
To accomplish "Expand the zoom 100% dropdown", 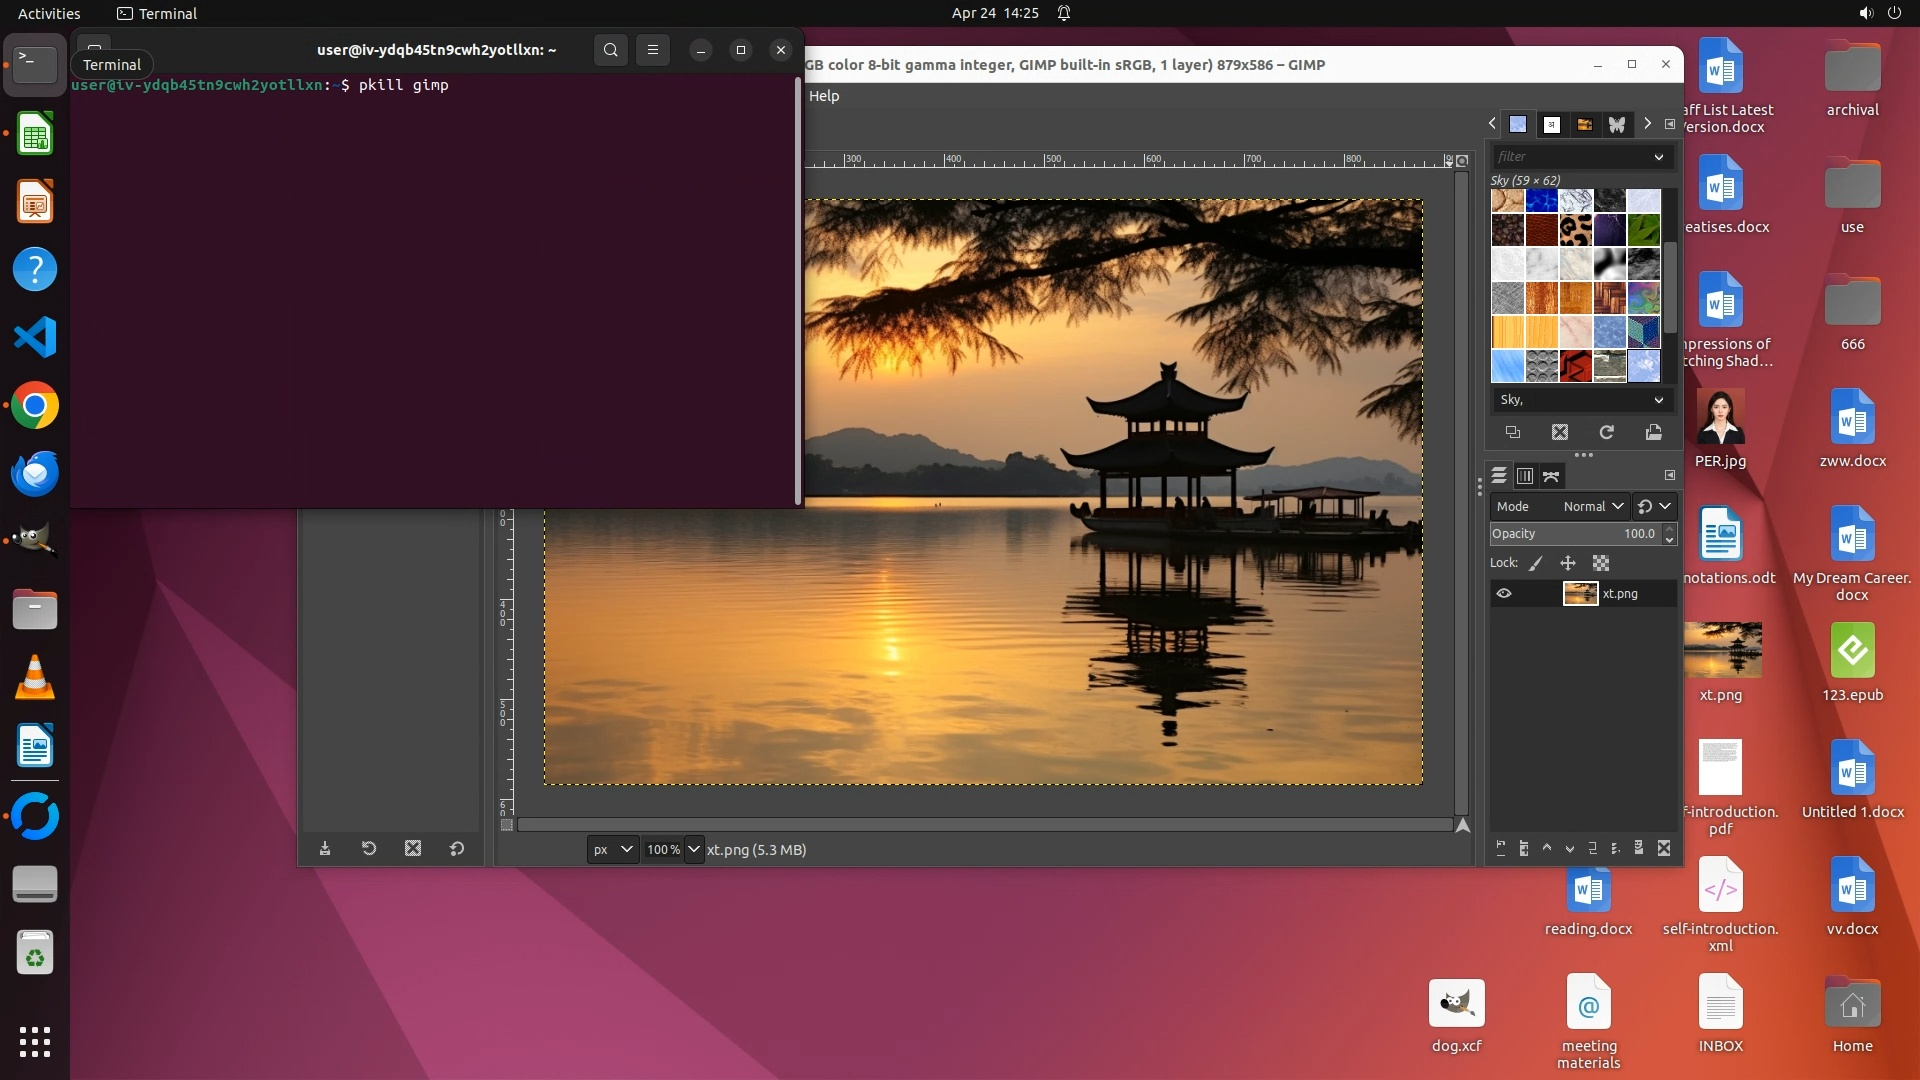I will pos(693,849).
